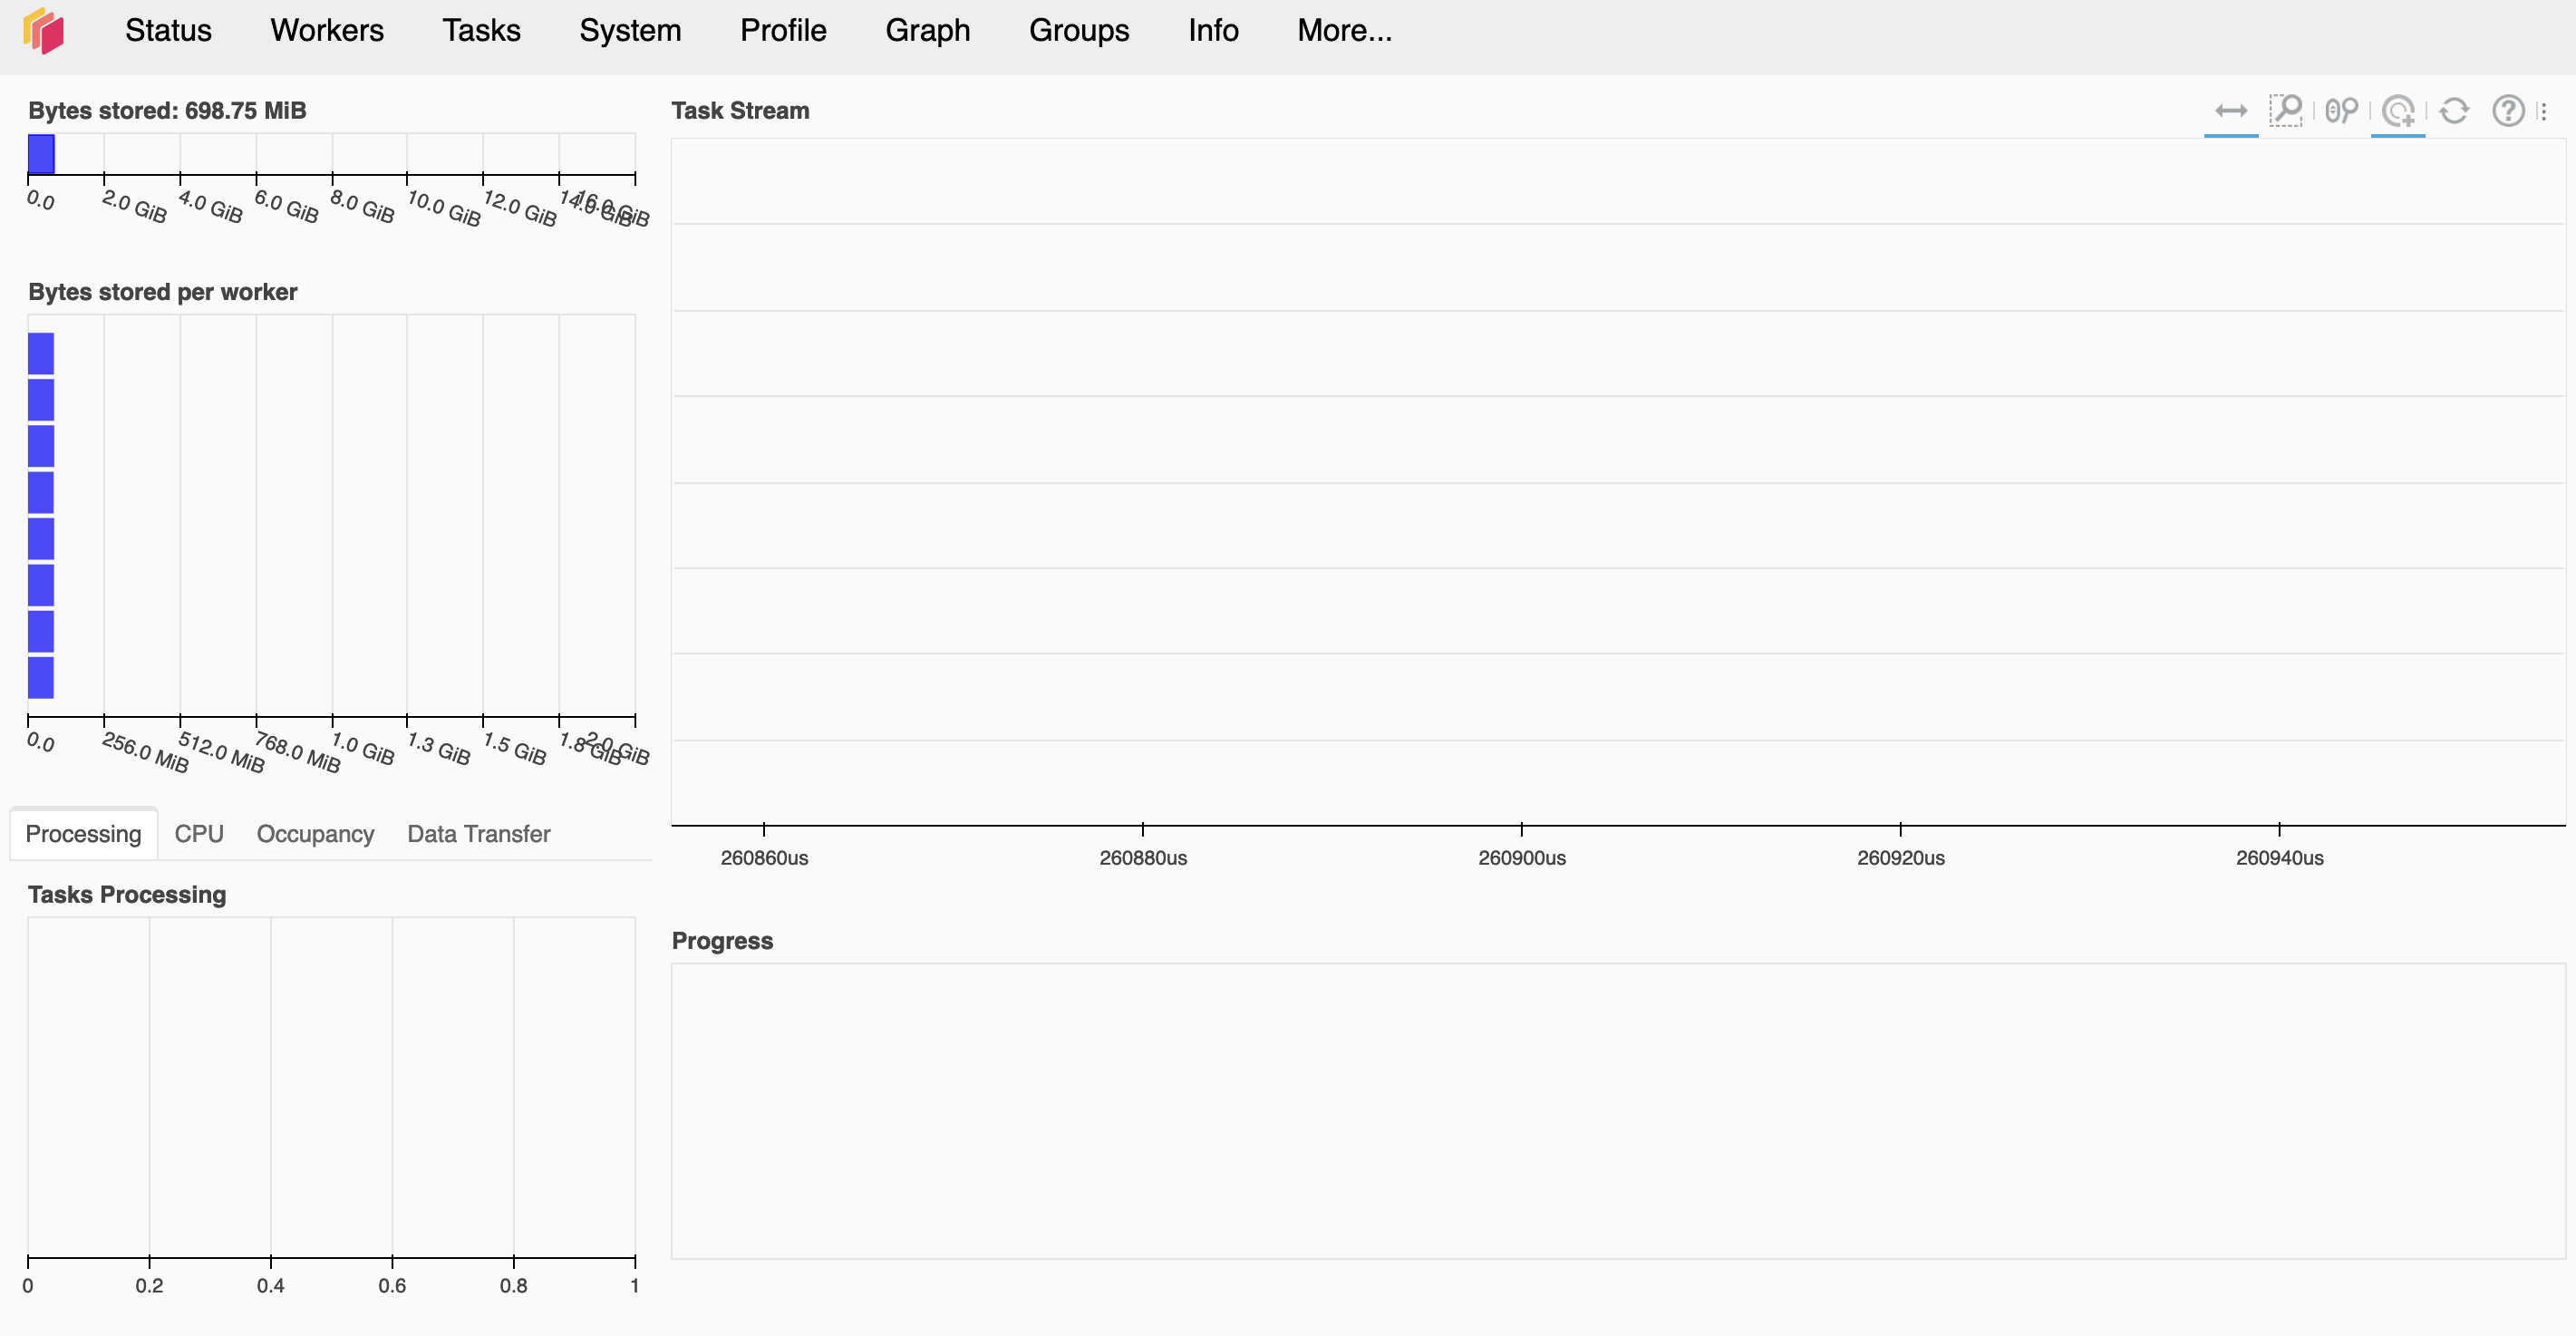Image resolution: width=2576 pixels, height=1336 pixels.
Task: Click the total bytes stored bar
Action: tap(41, 155)
